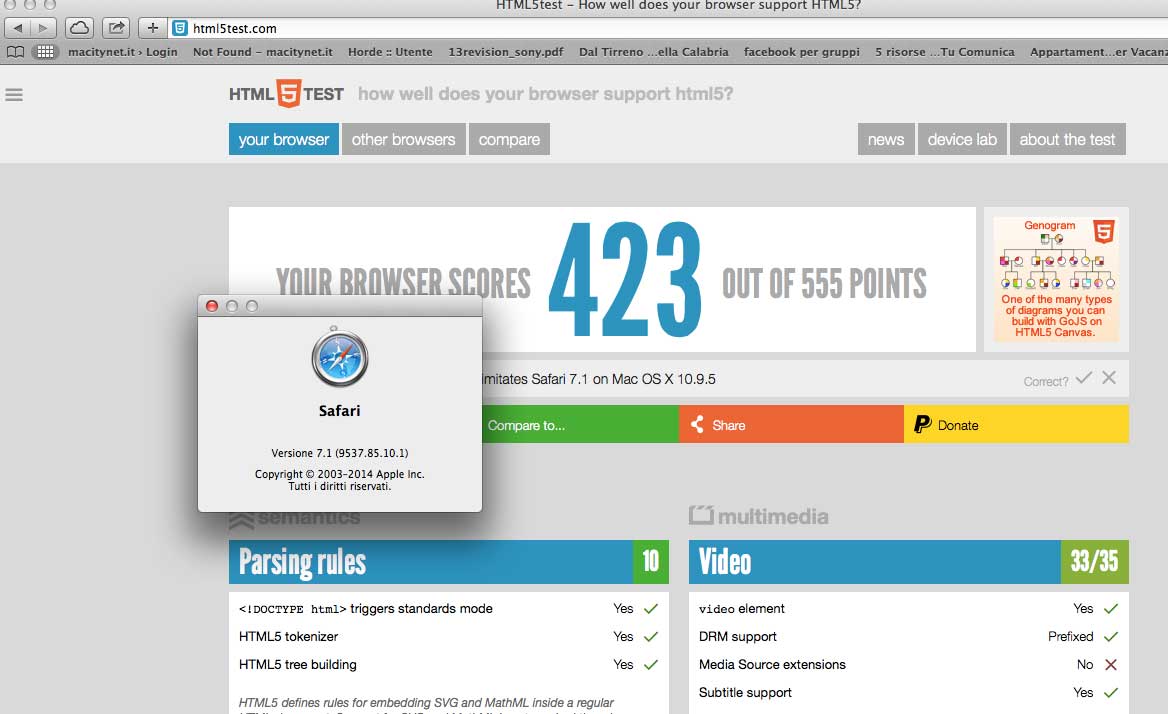
Task: Click the checkmark beside Subtitle support
Action: pos(1111,692)
